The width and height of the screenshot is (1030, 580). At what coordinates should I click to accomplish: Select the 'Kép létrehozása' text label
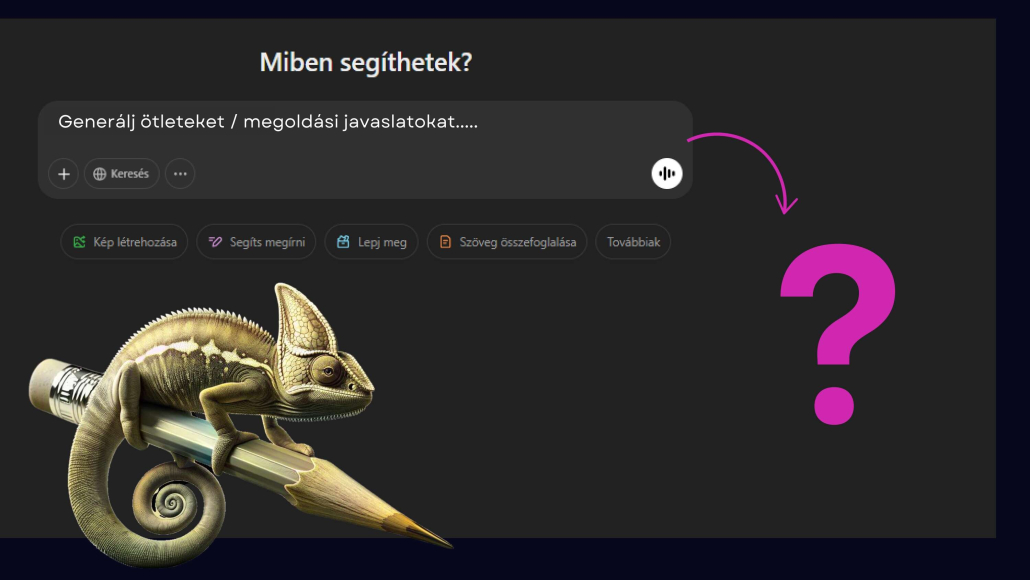pyautogui.click(x=135, y=242)
